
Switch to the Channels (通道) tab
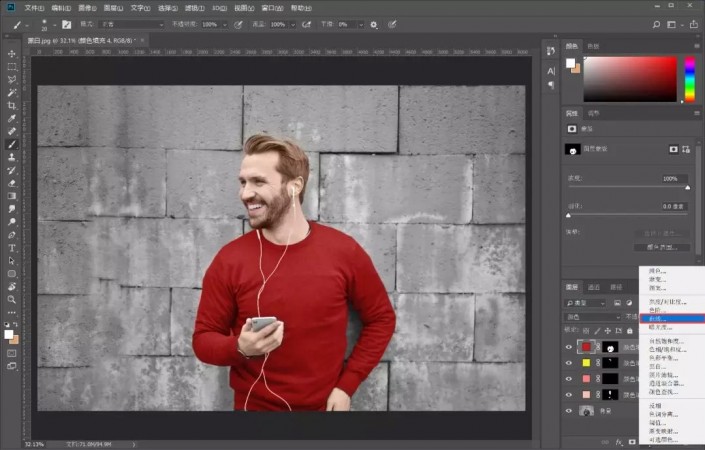(594, 286)
